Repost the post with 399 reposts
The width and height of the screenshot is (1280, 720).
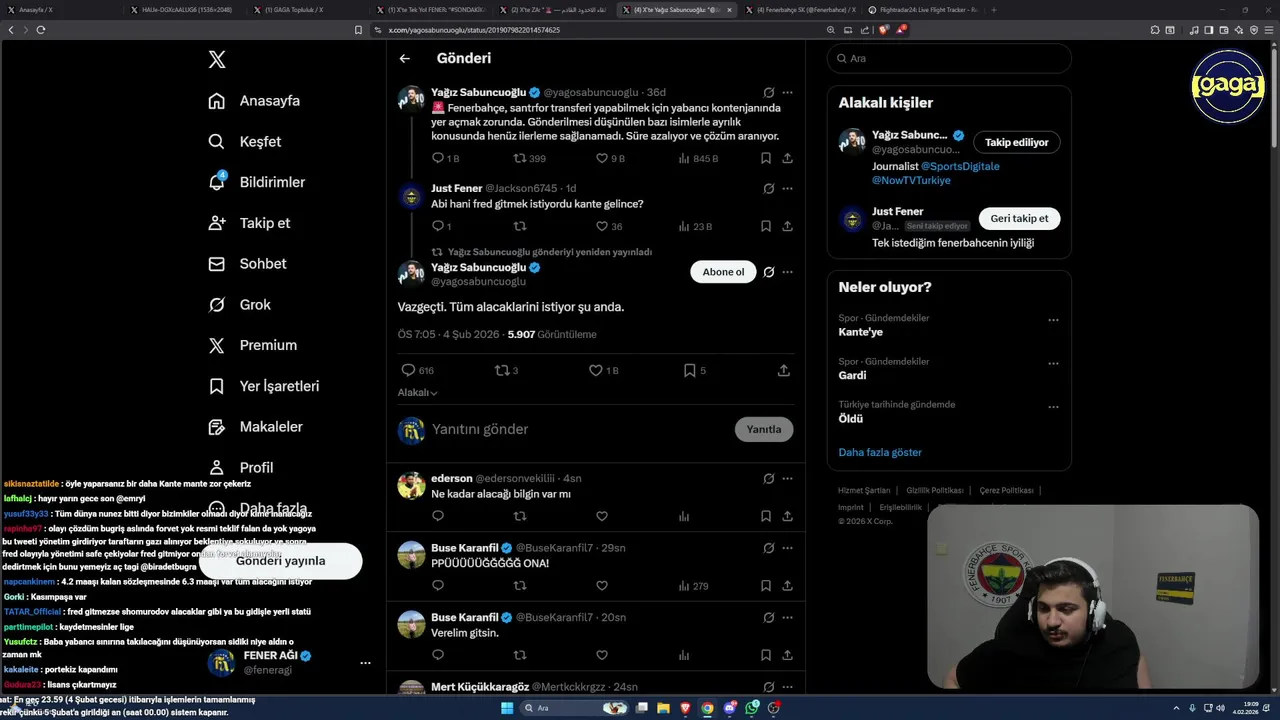(529, 158)
